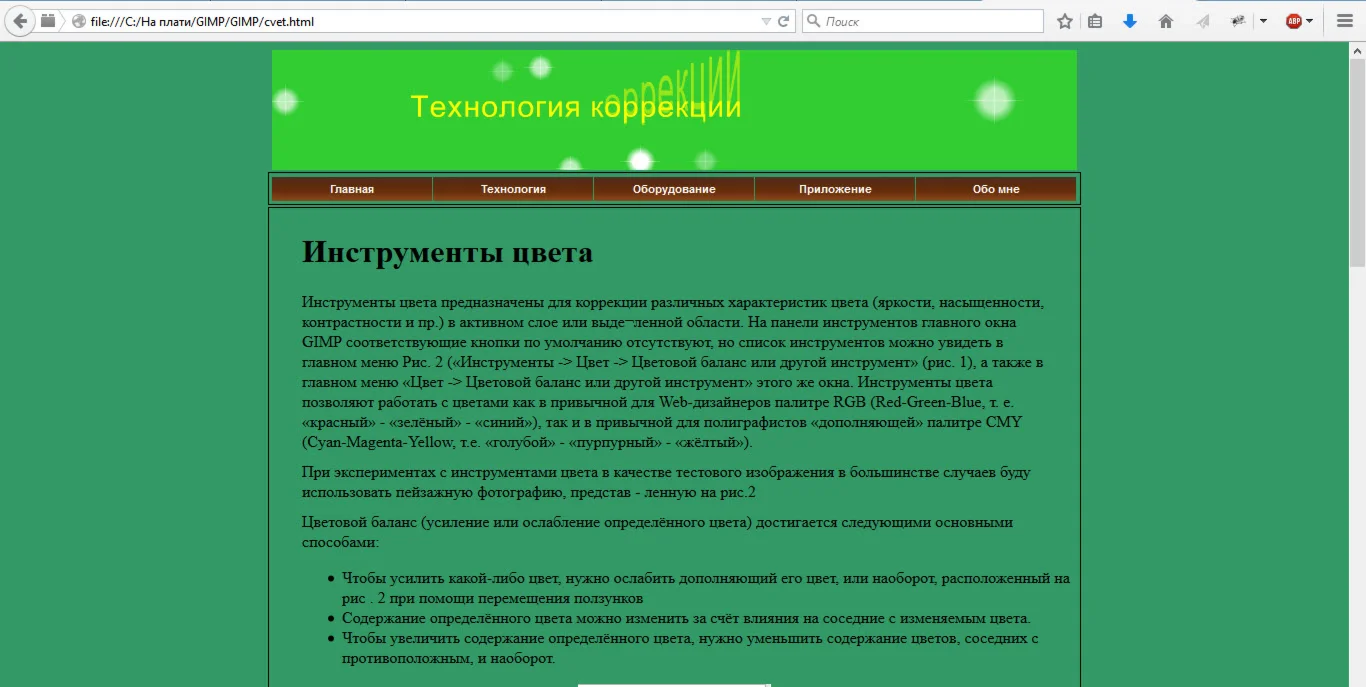This screenshot has height=687, width=1366.
Task: Click paragraph starting Цветовой баланс (усиление
Action: [x=658, y=532]
